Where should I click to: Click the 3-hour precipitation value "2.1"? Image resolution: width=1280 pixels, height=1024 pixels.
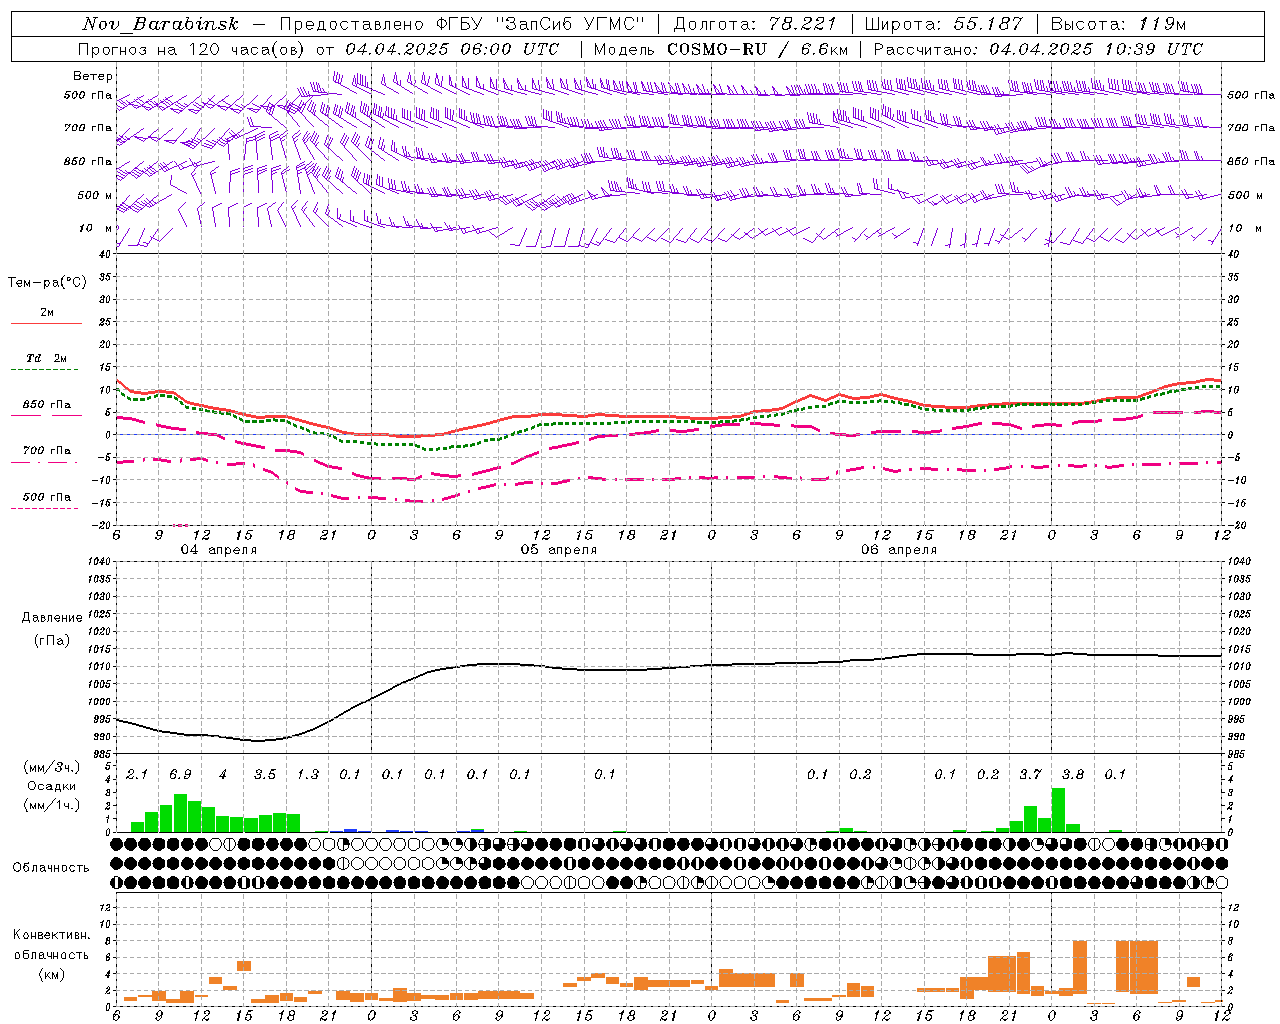[x=137, y=775]
